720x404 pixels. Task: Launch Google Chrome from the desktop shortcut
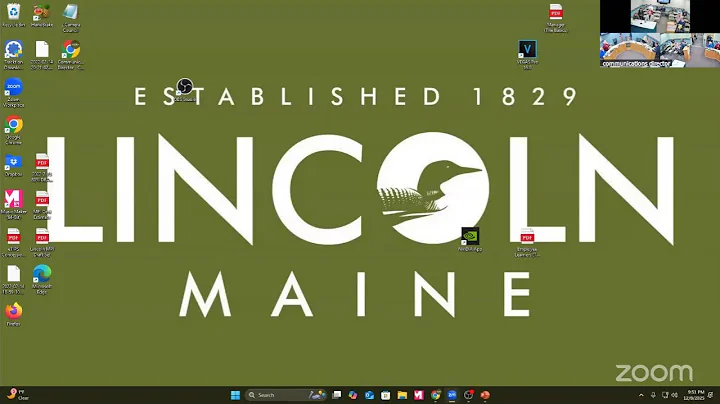coord(13,130)
